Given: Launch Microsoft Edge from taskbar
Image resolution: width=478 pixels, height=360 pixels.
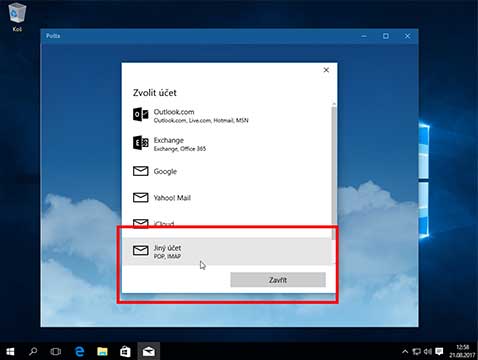Looking at the screenshot, I should [79, 351].
